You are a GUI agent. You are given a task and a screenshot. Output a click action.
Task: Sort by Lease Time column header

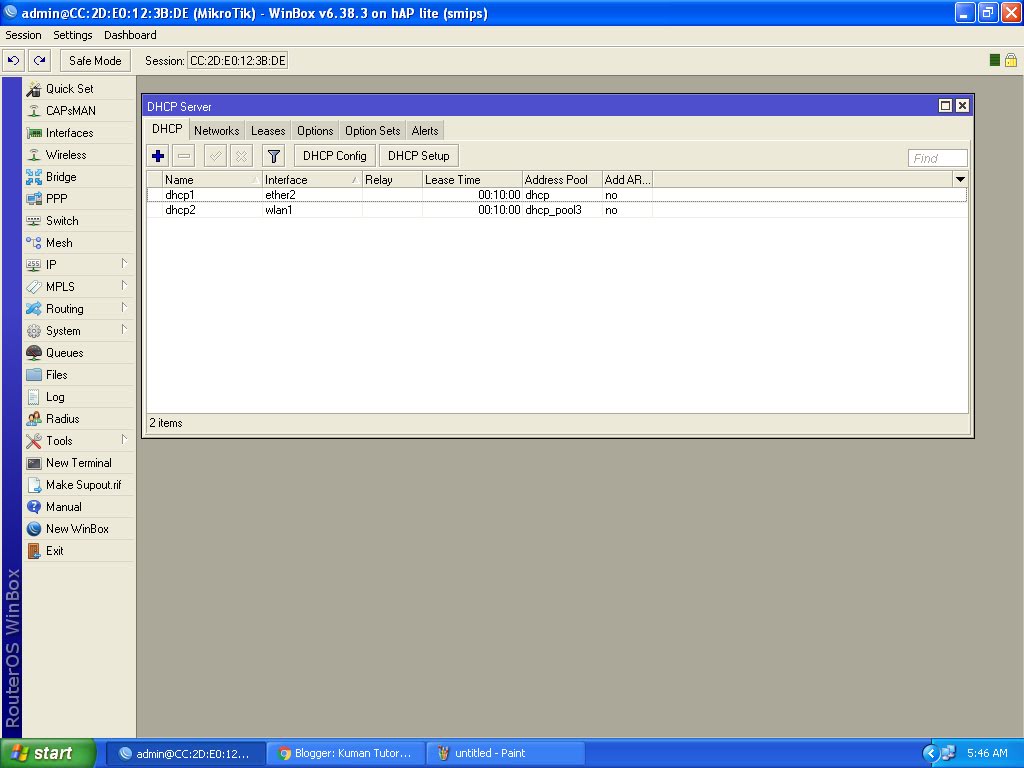(x=472, y=180)
